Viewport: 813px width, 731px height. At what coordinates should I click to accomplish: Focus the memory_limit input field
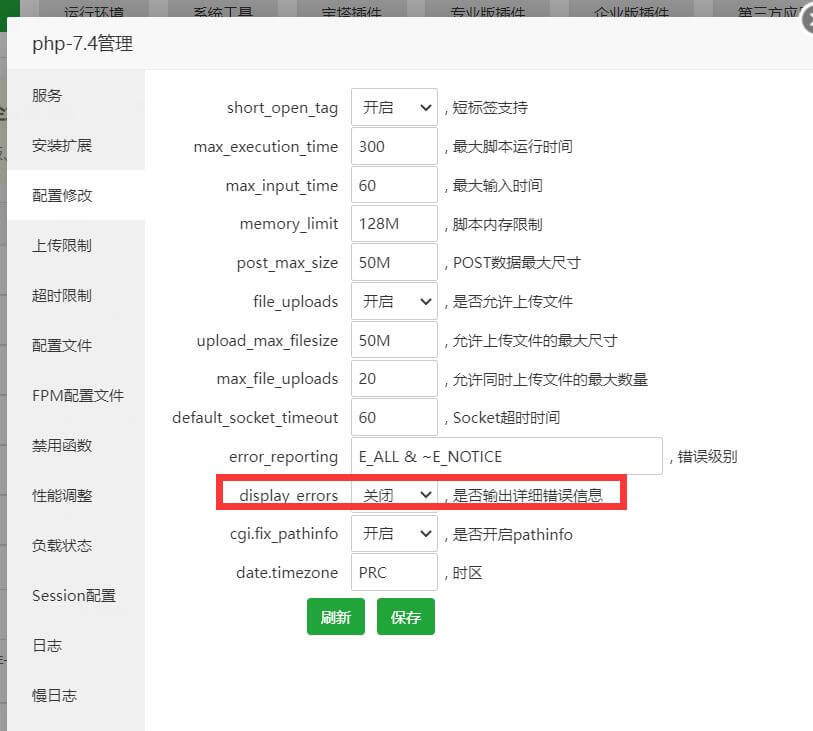394,224
